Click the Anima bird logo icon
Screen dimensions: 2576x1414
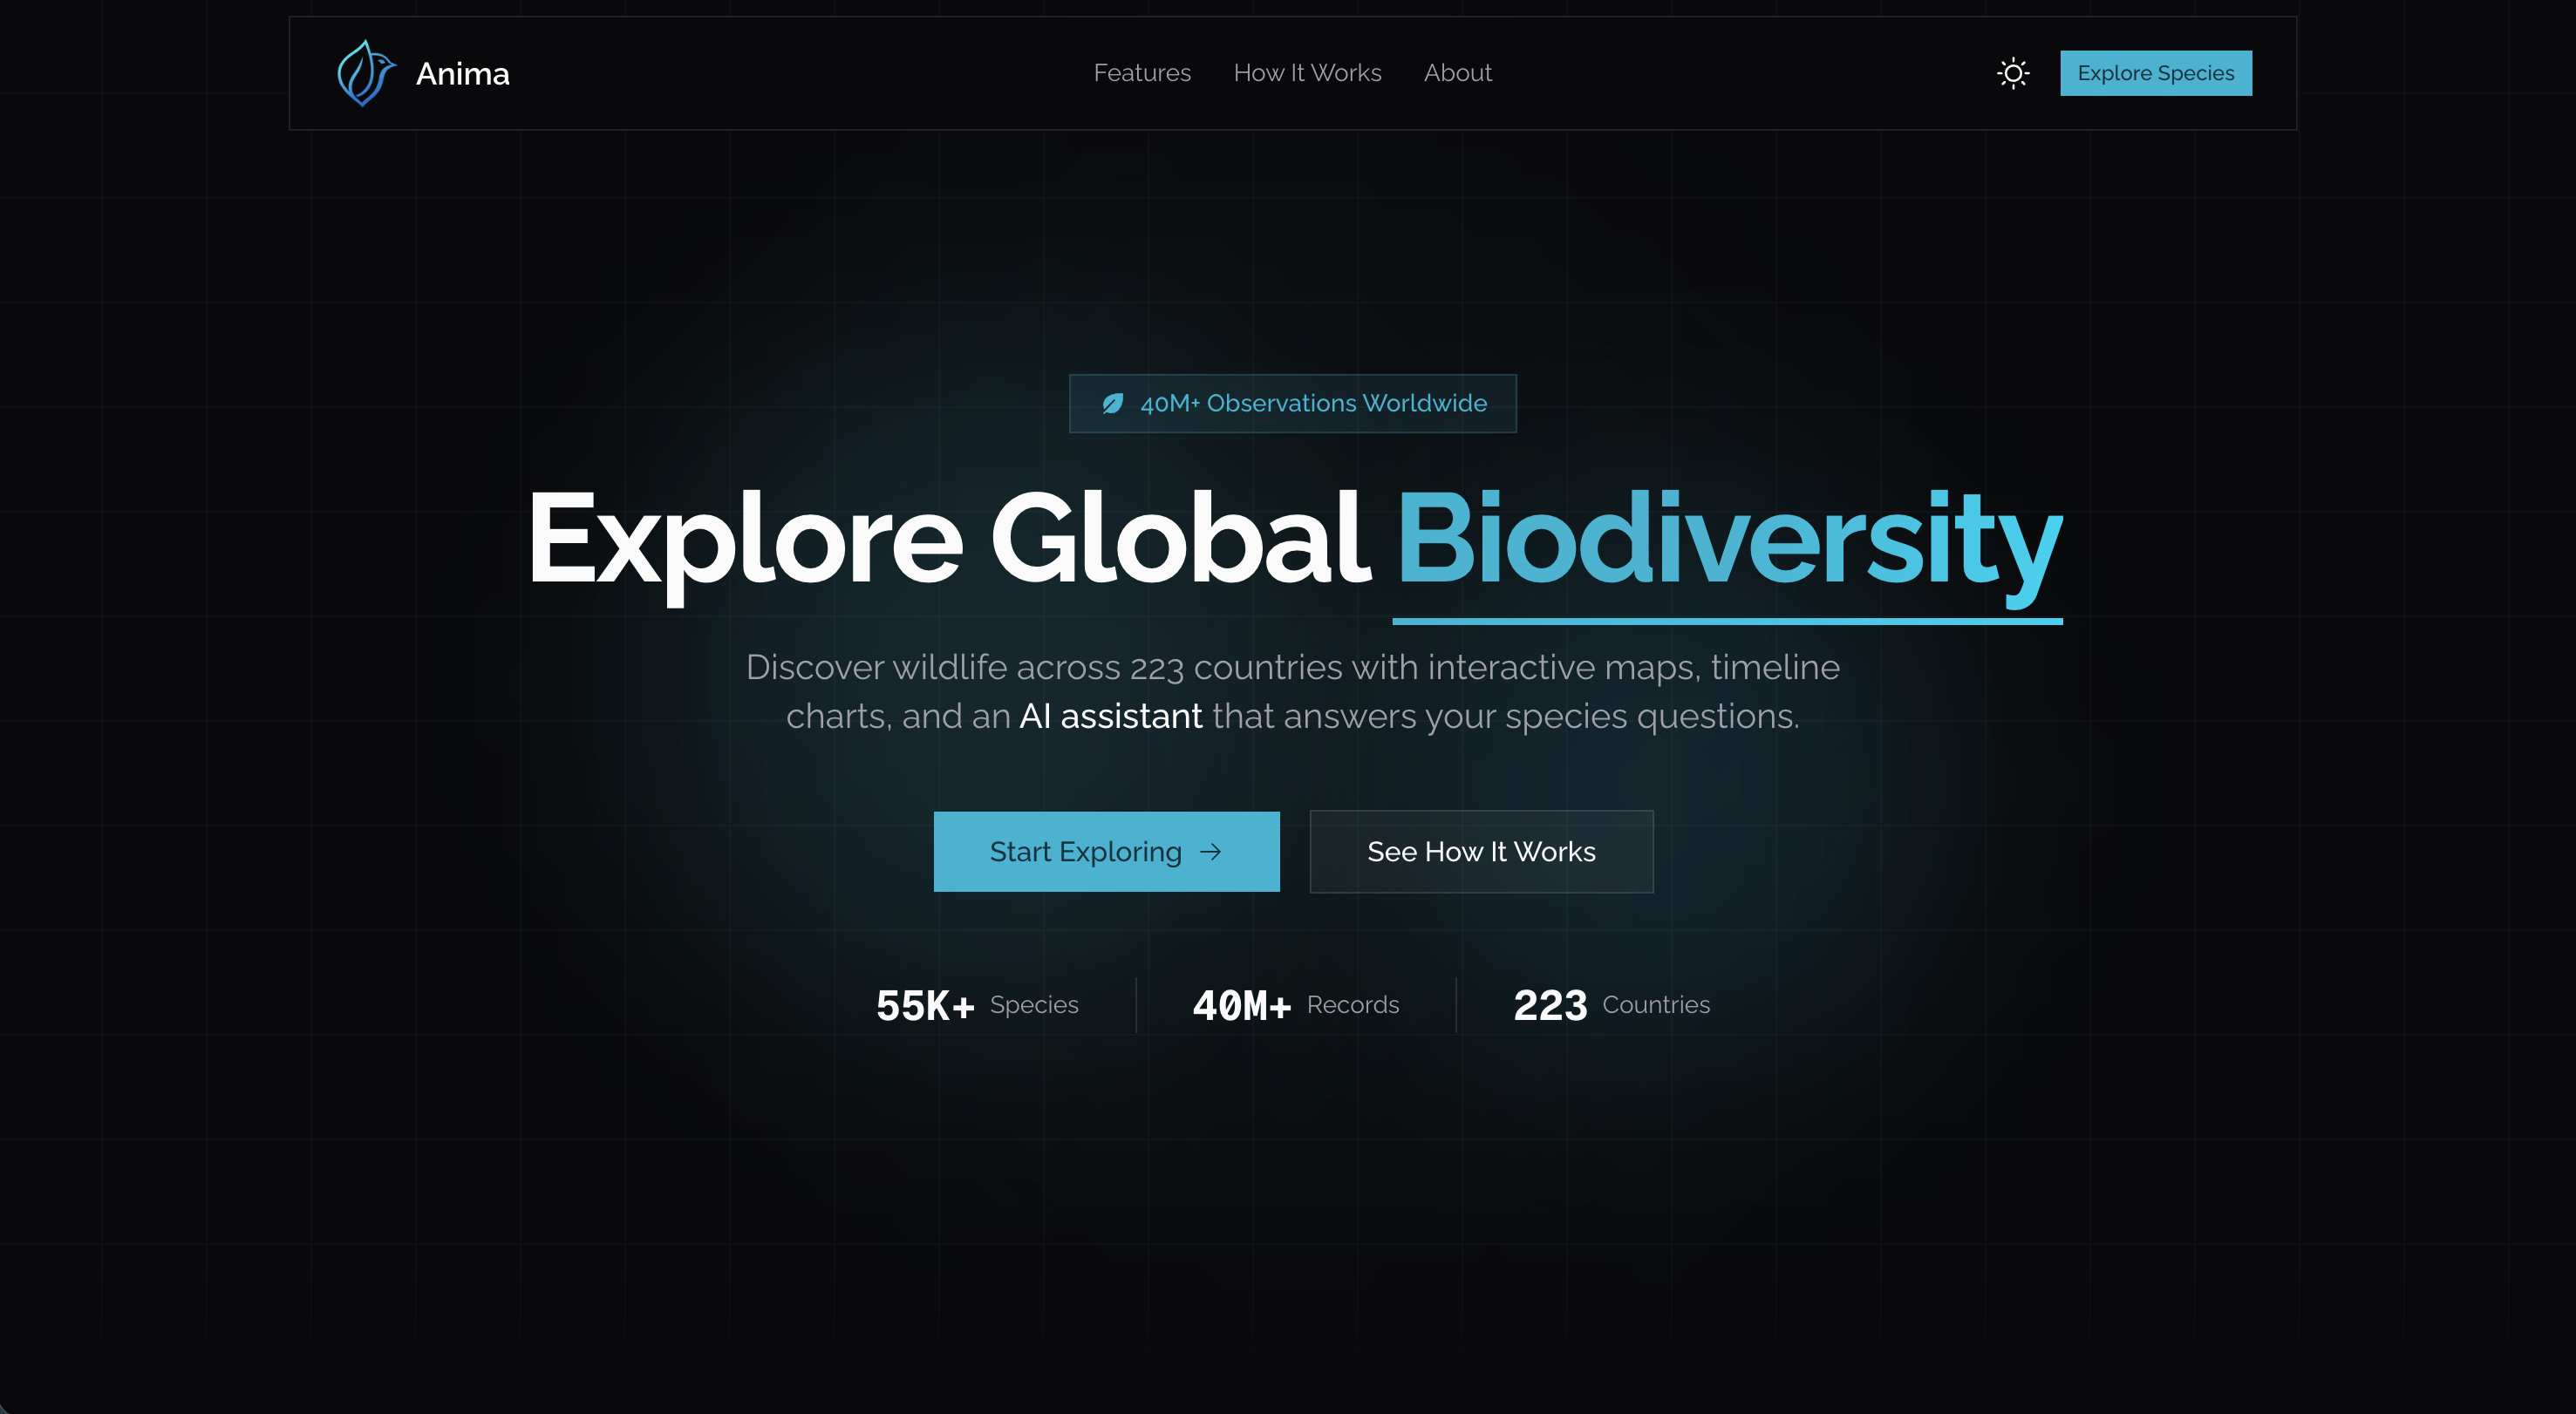coord(365,73)
